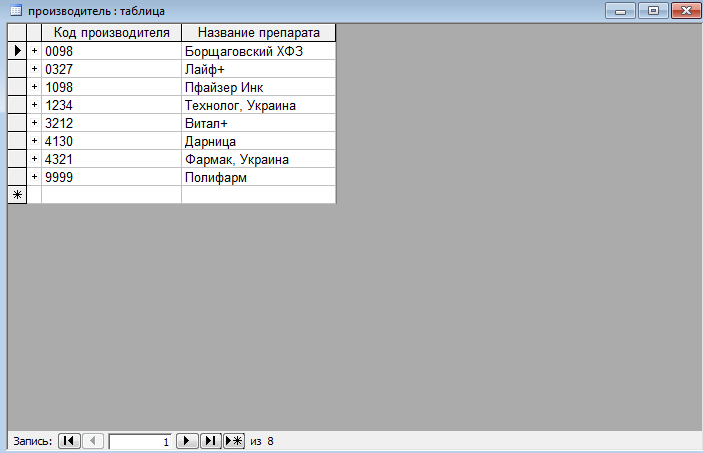This screenshot has height=453, width=703.
Task: Click cell with code 0098
Action: [112, 51]
